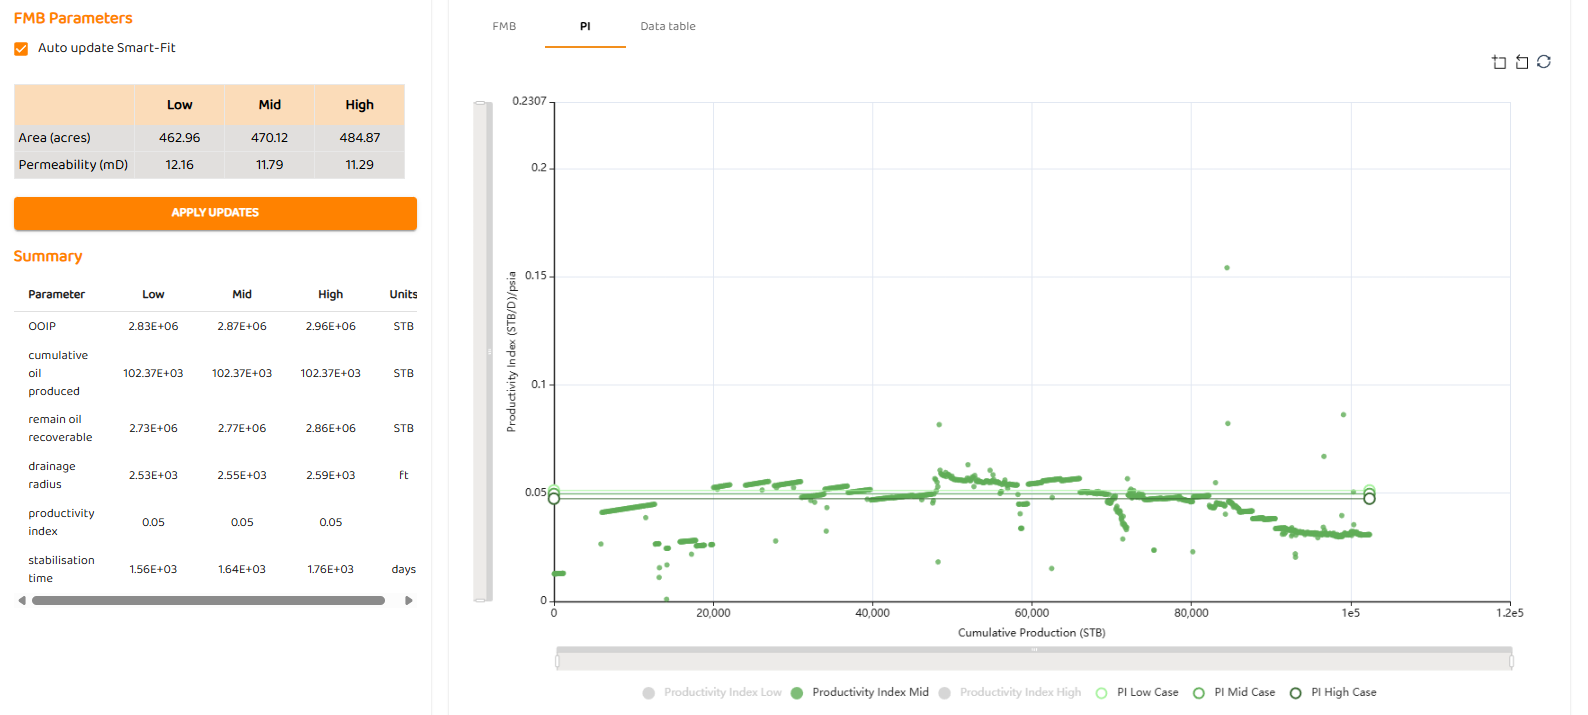Toggle PI High Case legend entry

(x=1333, y=693)
